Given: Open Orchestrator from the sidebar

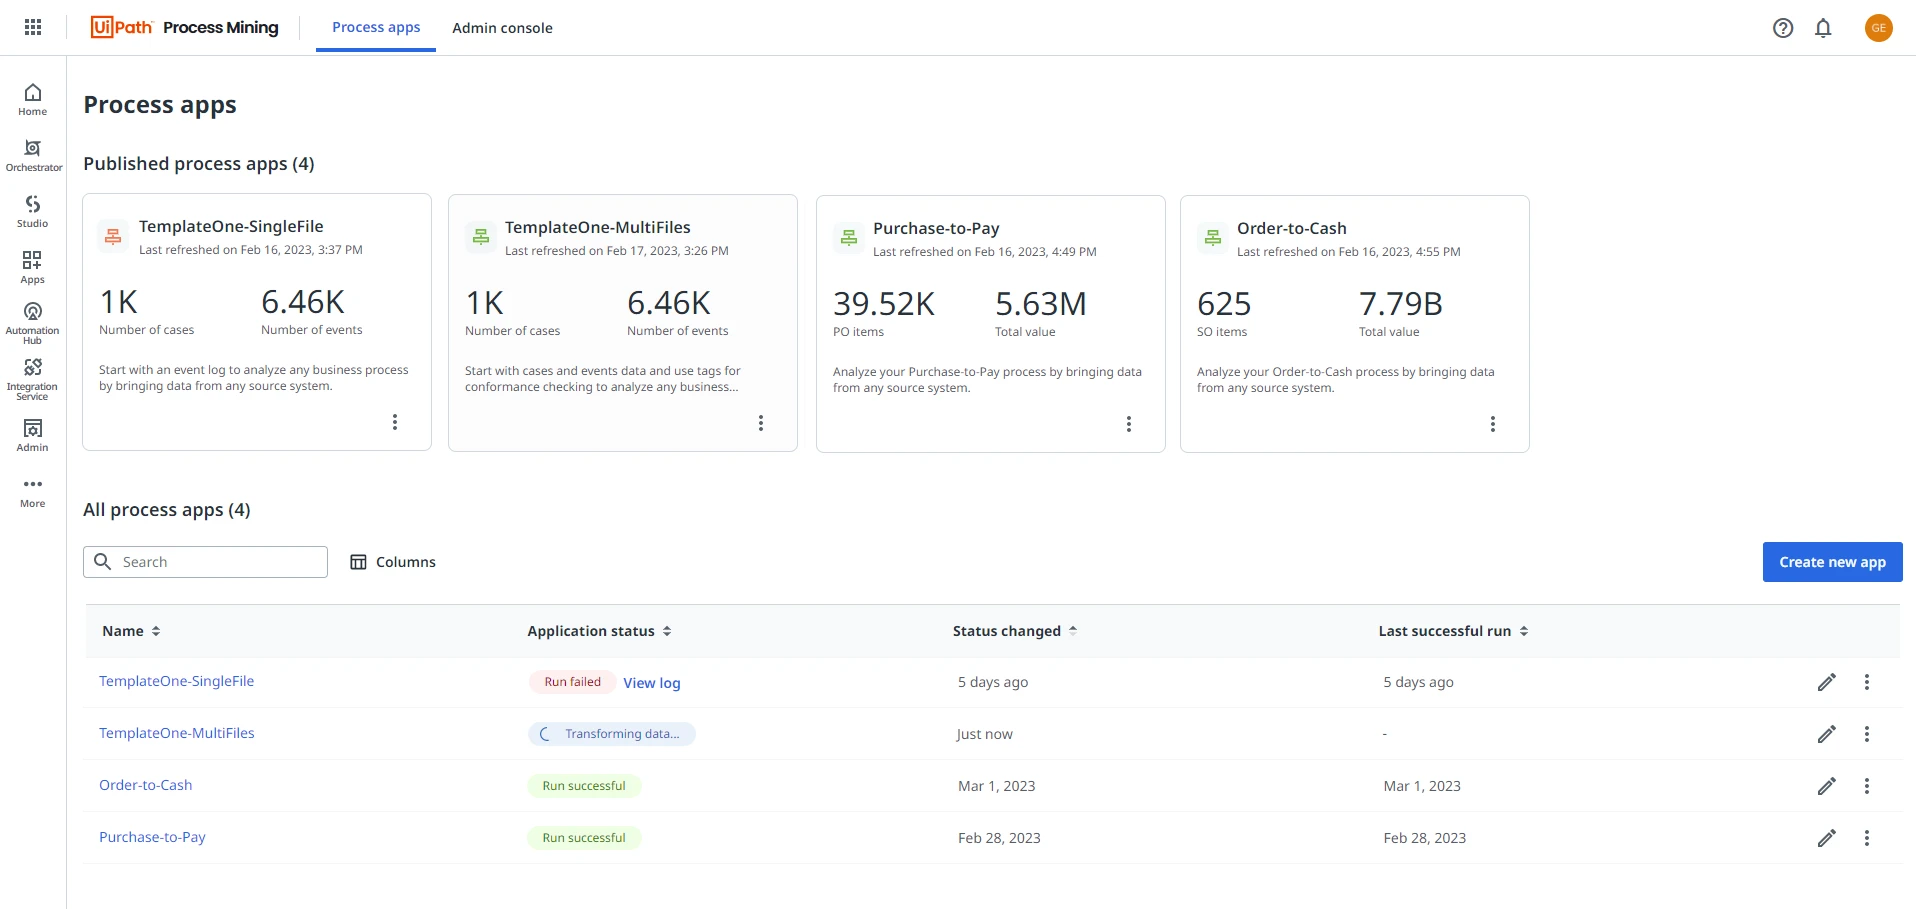Looking at the screenshot, I should pyautogui.click(x=33, y=155).
